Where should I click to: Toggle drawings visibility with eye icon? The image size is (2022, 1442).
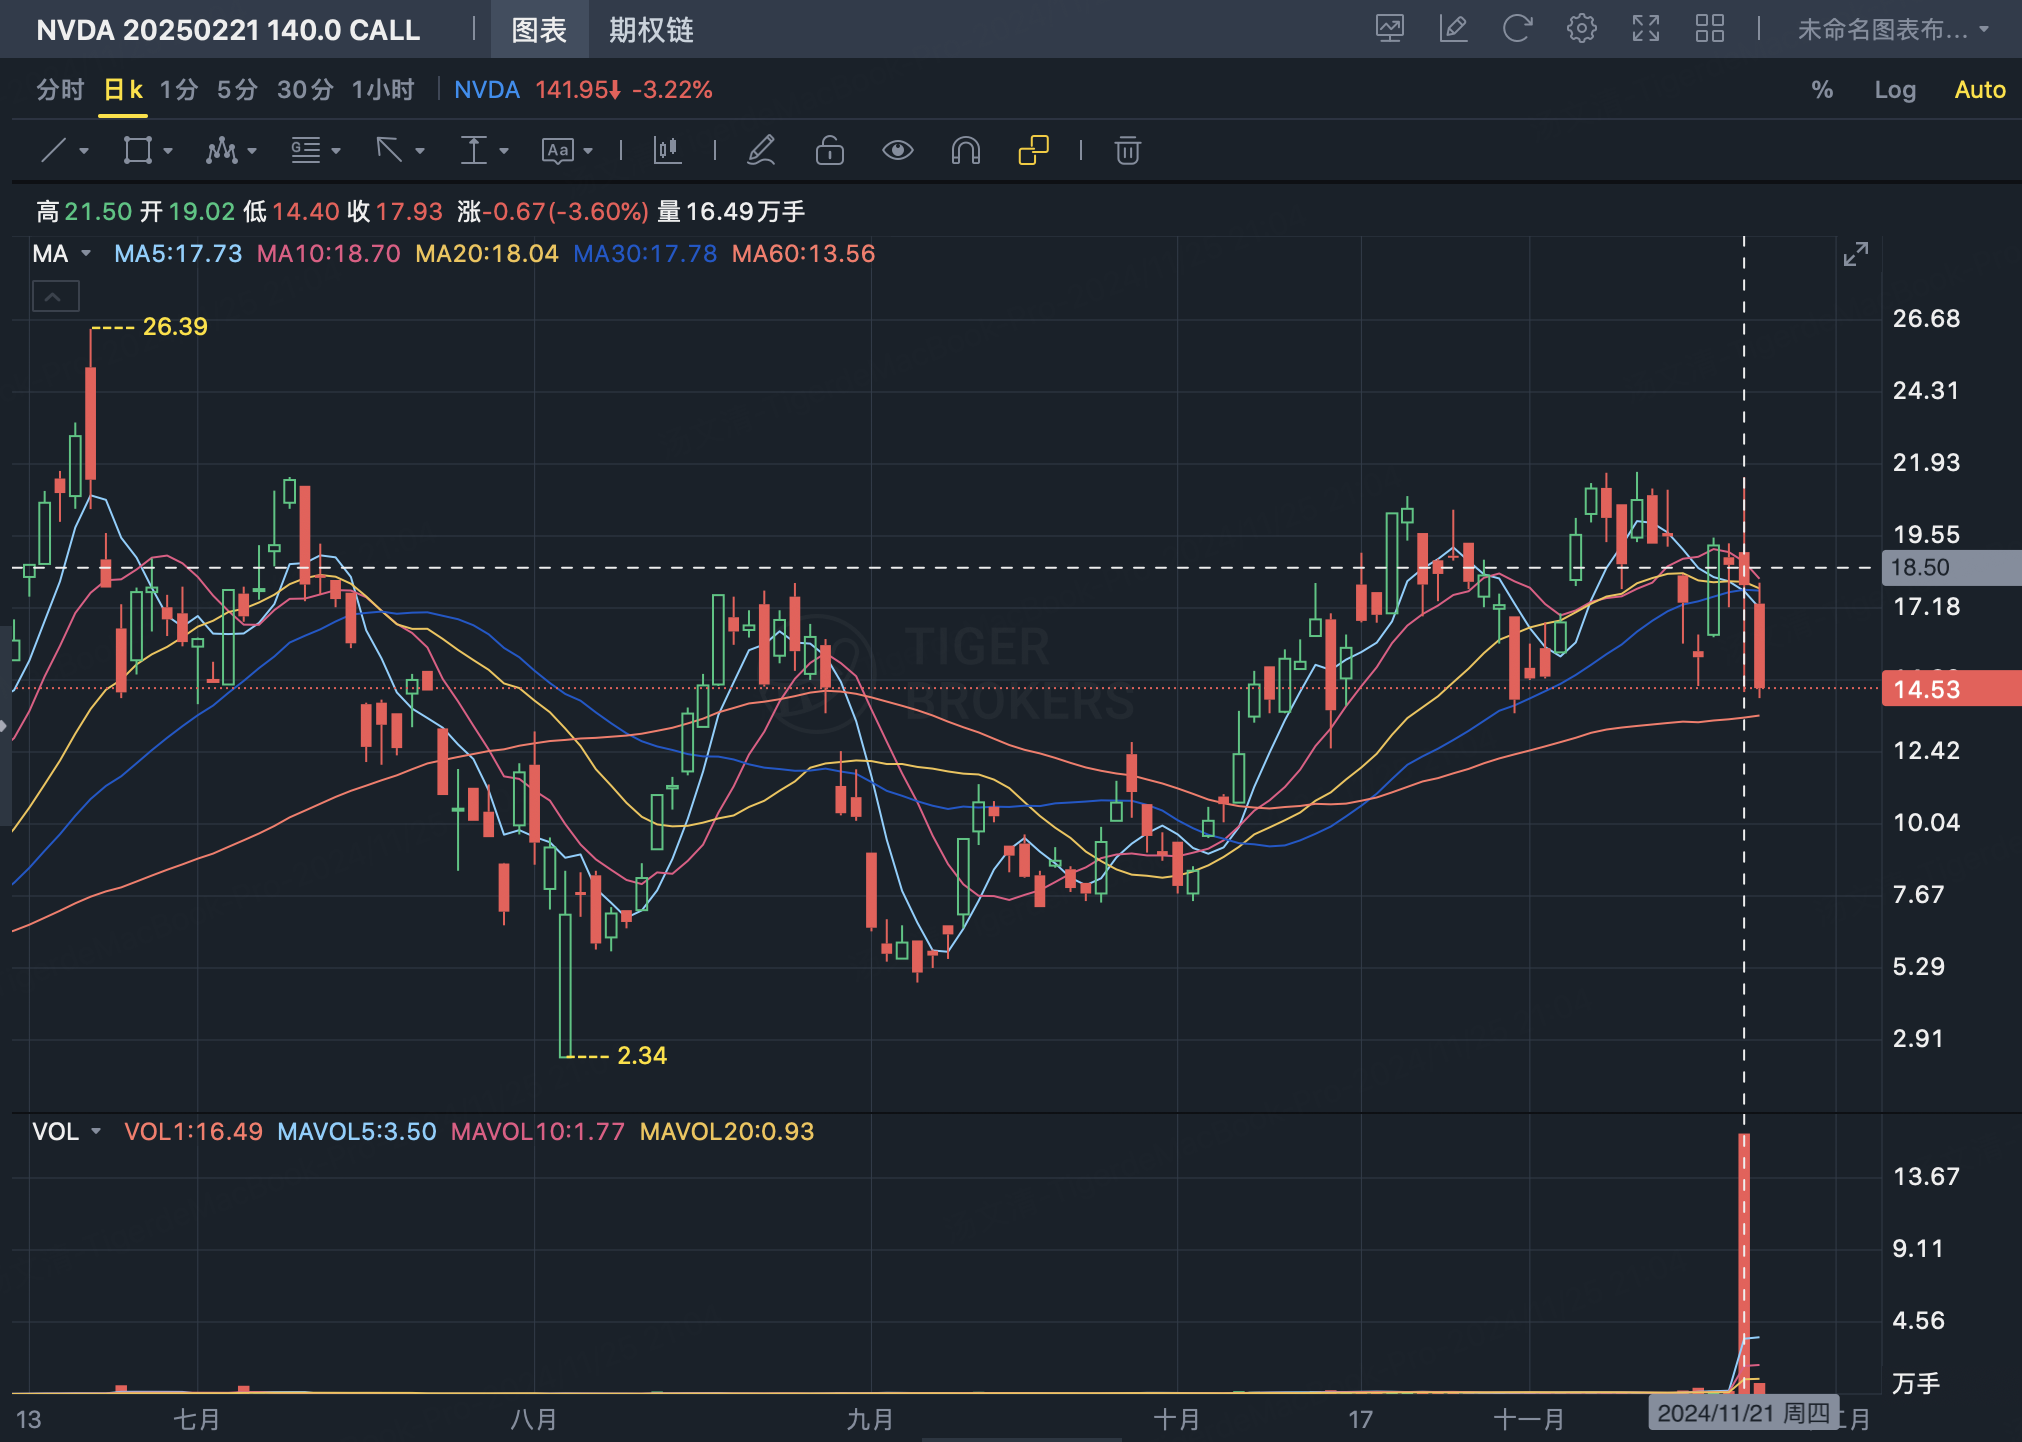[x=897, y=151]
